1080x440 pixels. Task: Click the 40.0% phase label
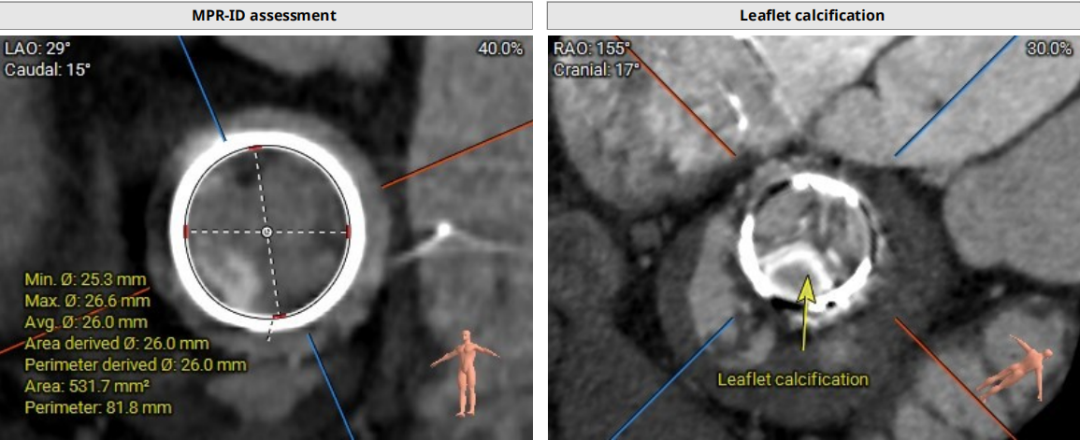click(x=500, y=49)
